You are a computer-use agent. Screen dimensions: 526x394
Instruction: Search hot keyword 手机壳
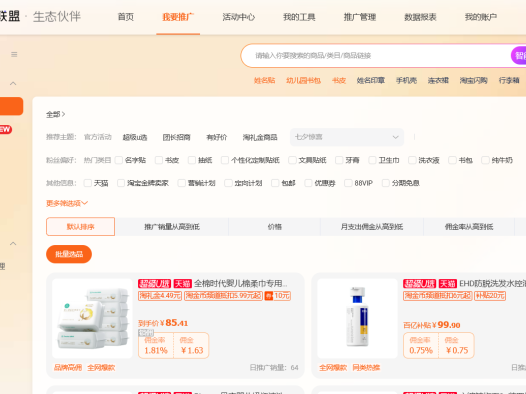click(x=406, y=80)
